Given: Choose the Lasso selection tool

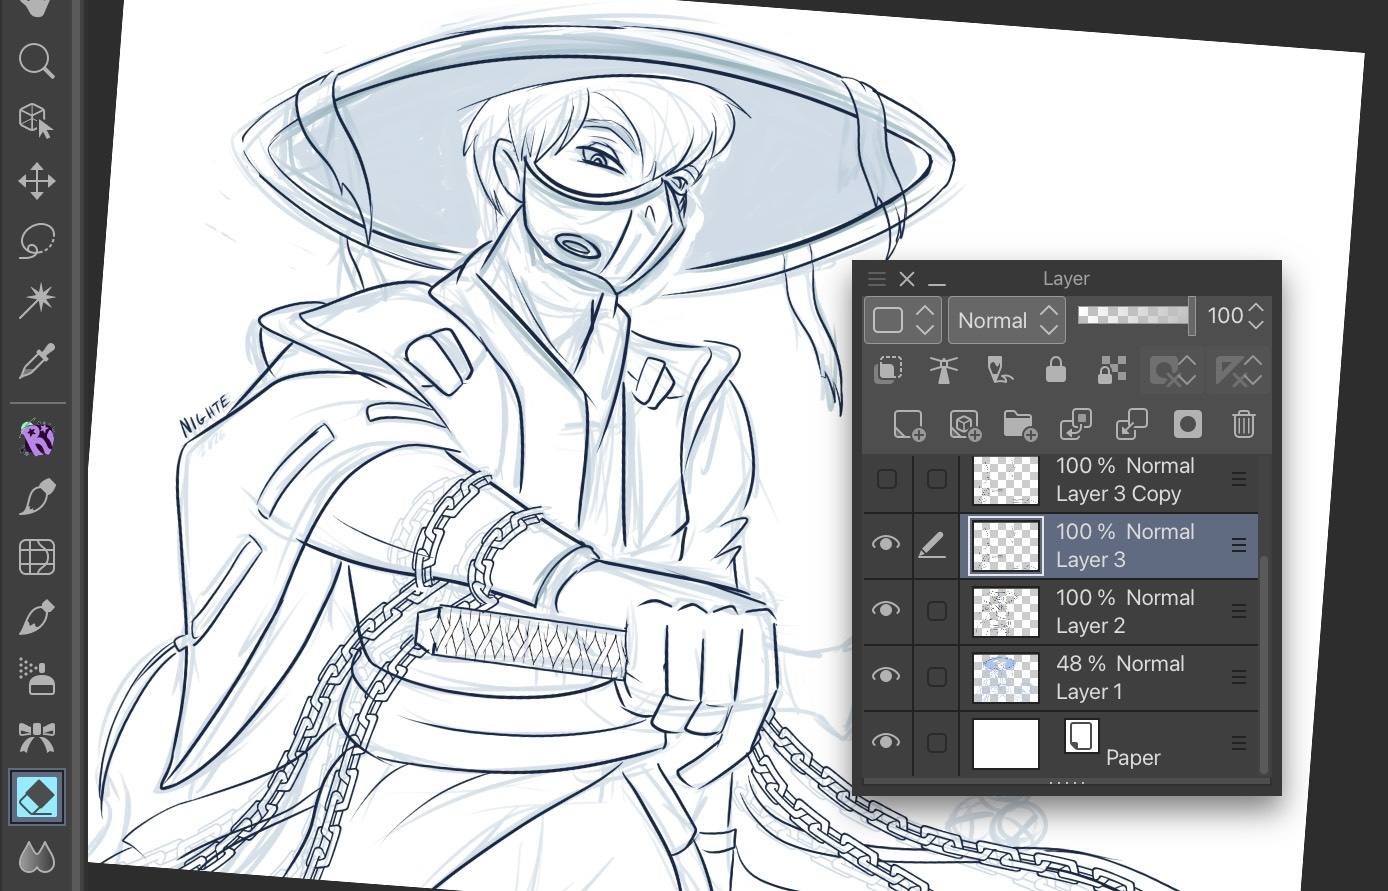Looking at the screenshot, I should (36, 241).
